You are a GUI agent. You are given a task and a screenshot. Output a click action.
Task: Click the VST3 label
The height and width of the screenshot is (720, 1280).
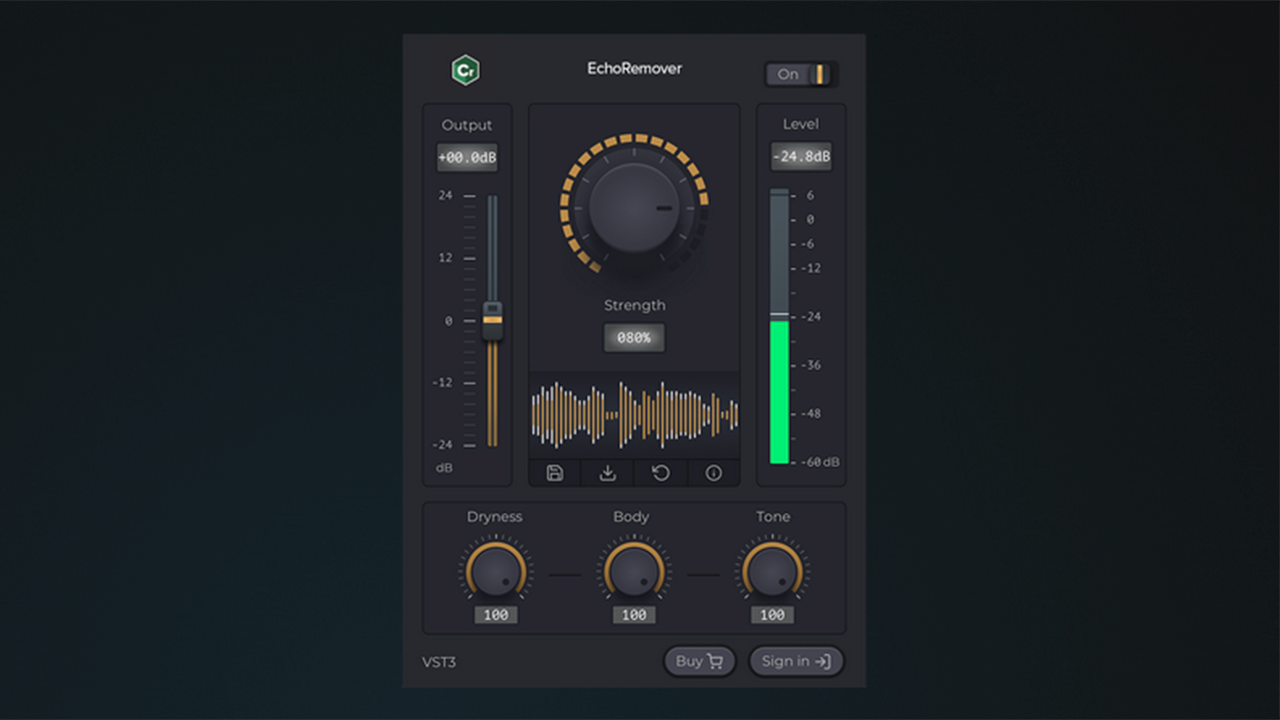tap(439, 662)
